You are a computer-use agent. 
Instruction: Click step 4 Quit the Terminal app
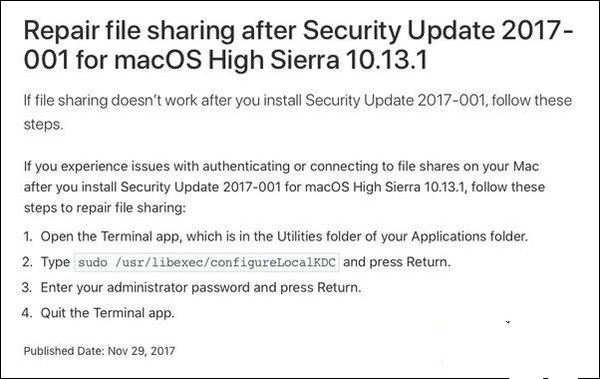[x=108, y=313]
